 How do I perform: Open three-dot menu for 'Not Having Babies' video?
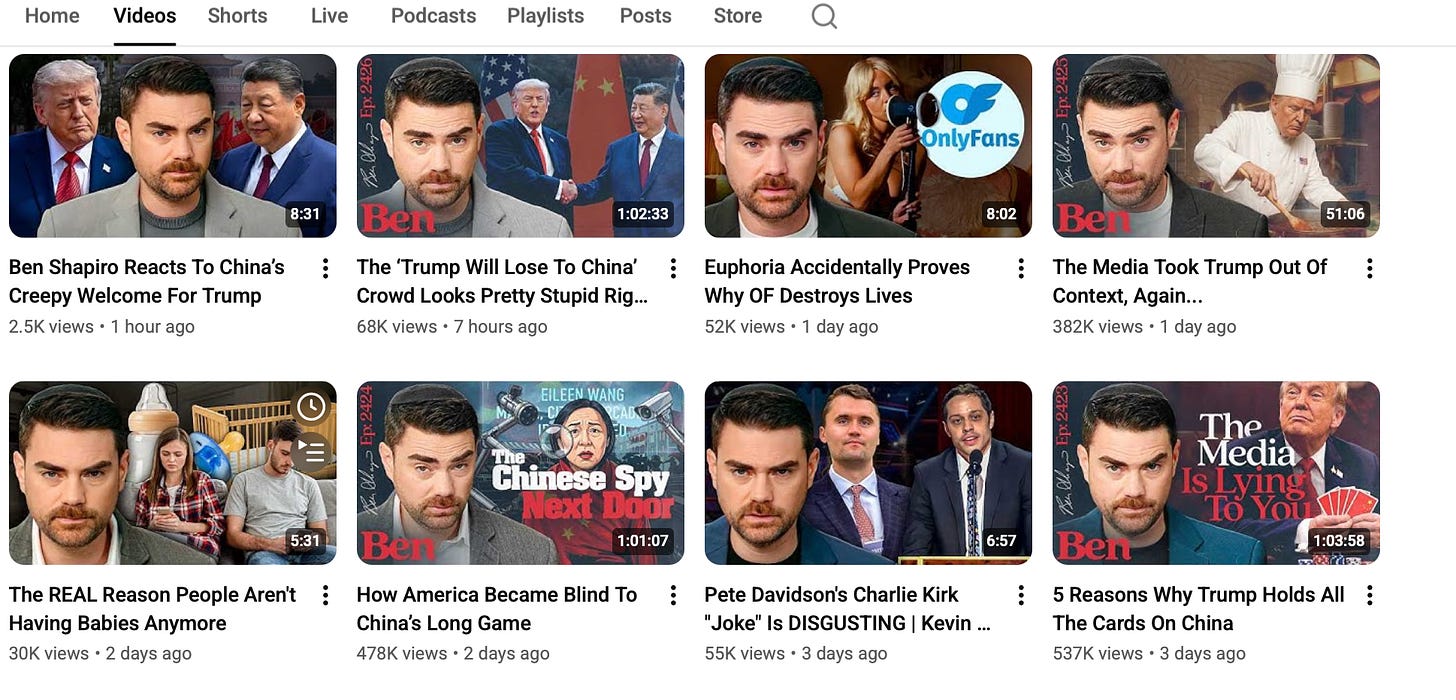(325, 596)
